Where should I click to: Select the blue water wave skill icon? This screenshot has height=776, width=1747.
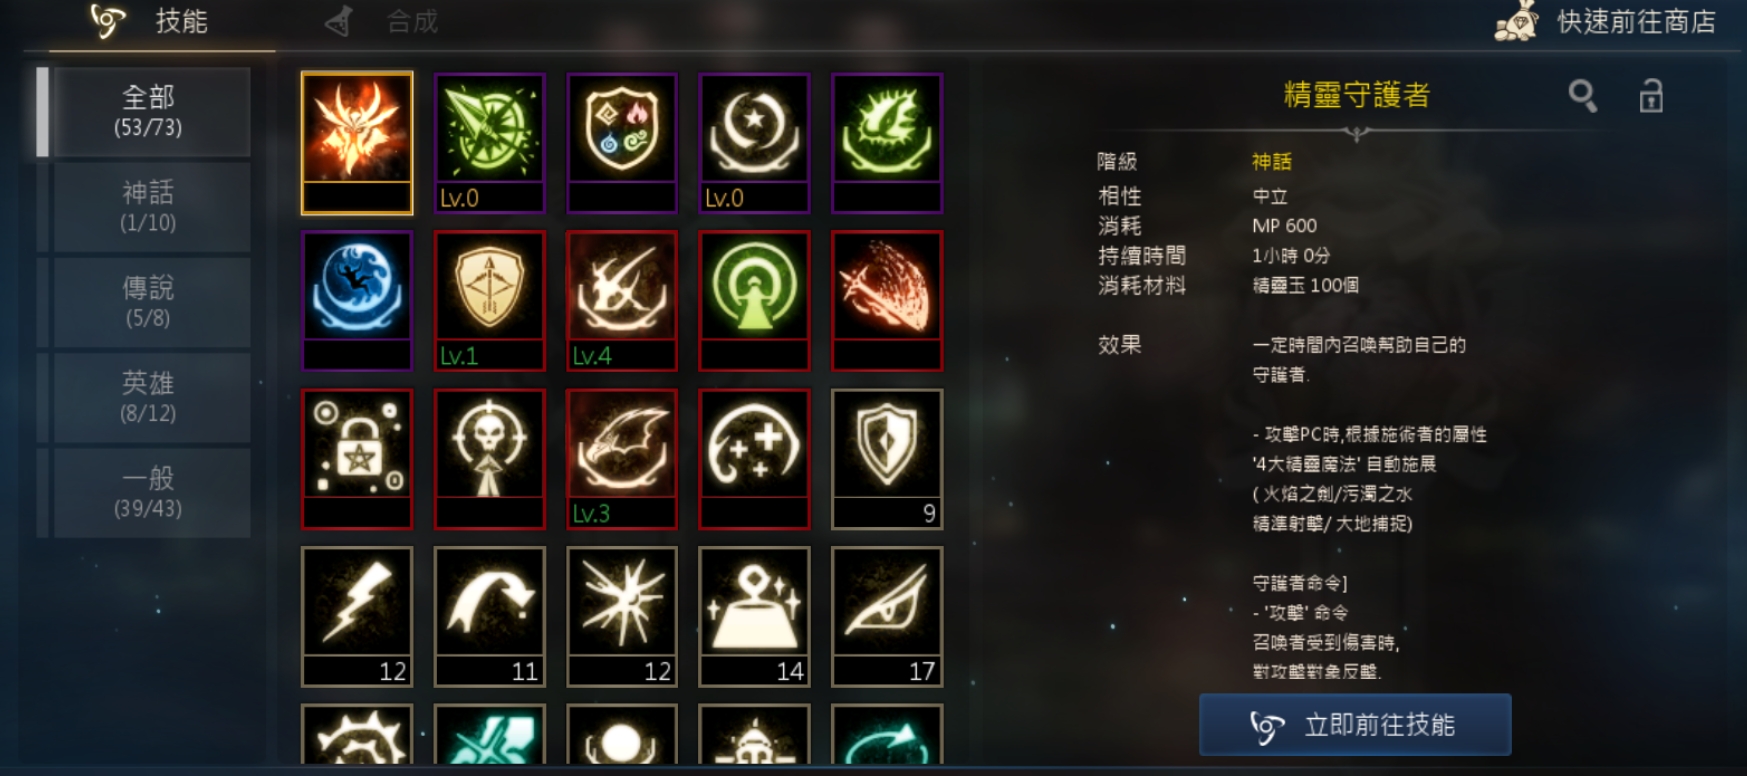[x=357, y=300]
